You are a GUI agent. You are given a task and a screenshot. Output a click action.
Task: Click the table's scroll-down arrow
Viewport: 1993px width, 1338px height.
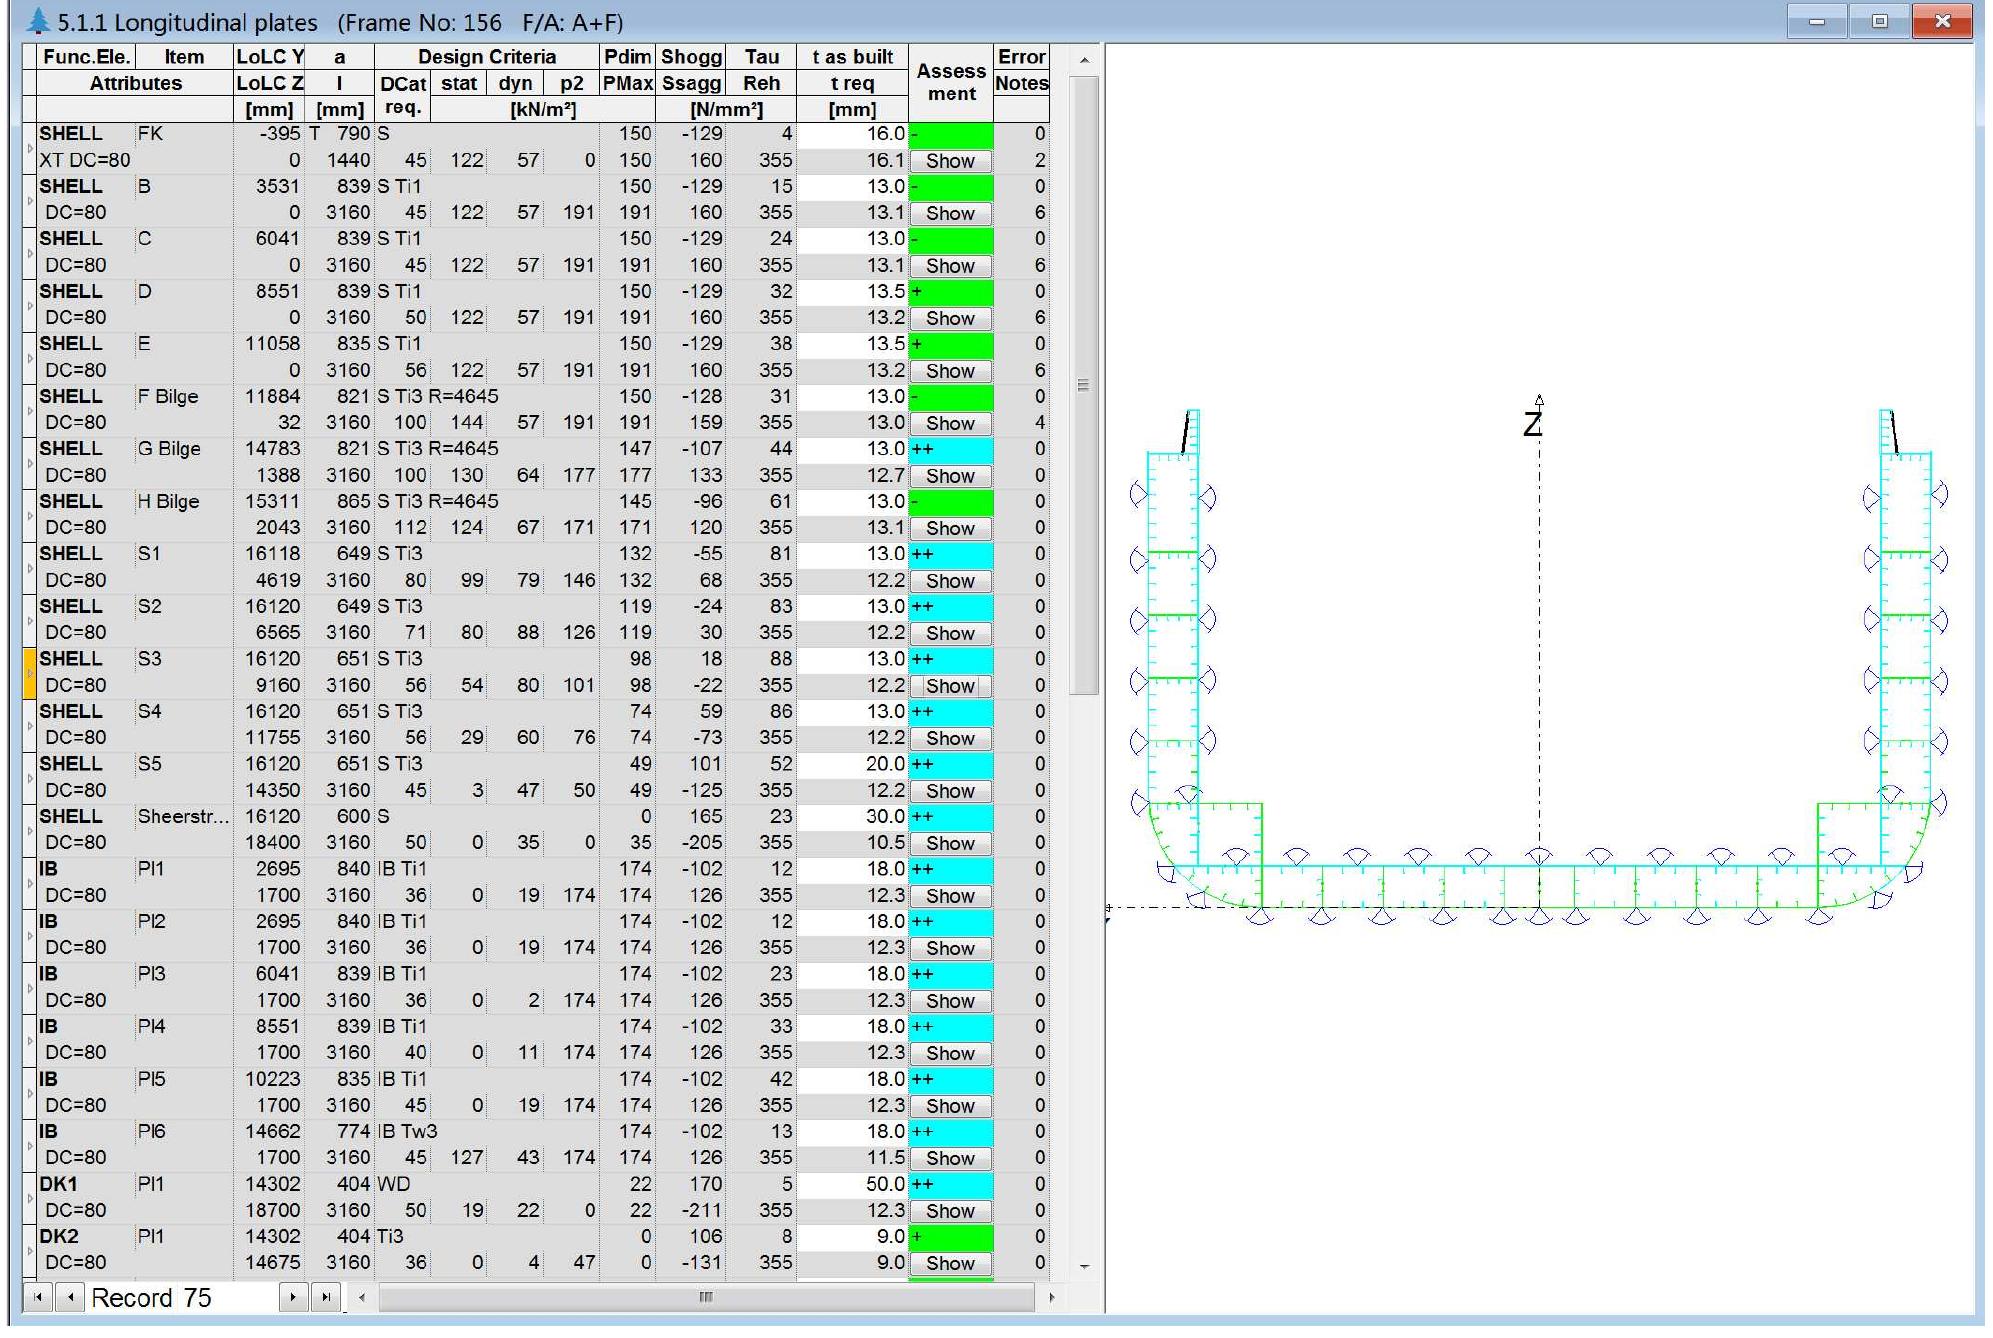(1084, 1266)
